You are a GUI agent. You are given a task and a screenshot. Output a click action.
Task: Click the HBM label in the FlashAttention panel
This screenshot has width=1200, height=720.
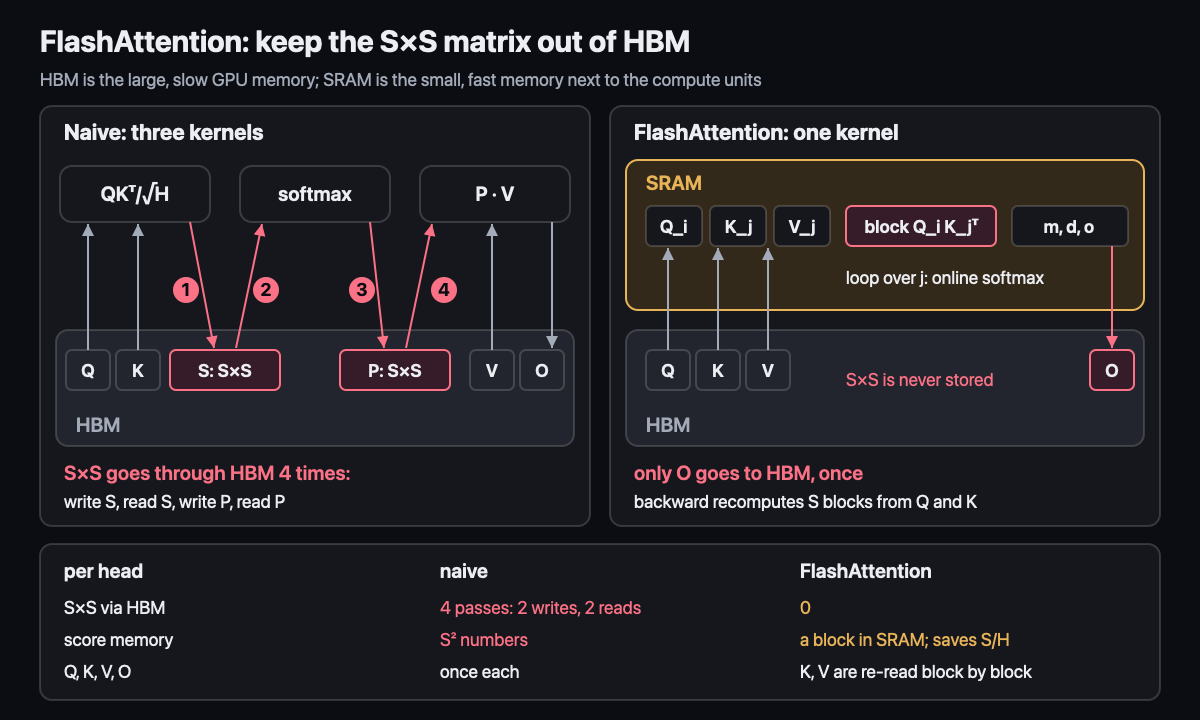[668, 425]
